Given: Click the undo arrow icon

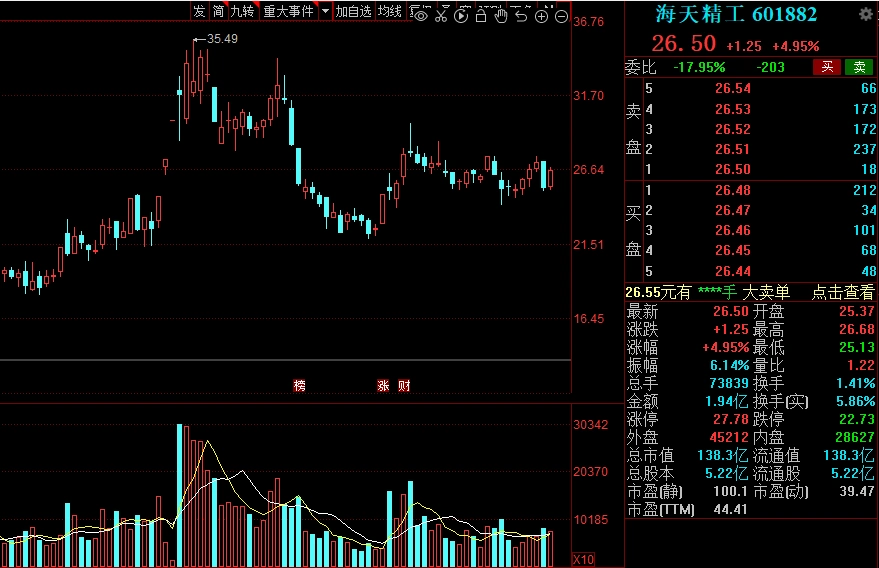Looking at the screenshot, I should click(521, 14).
